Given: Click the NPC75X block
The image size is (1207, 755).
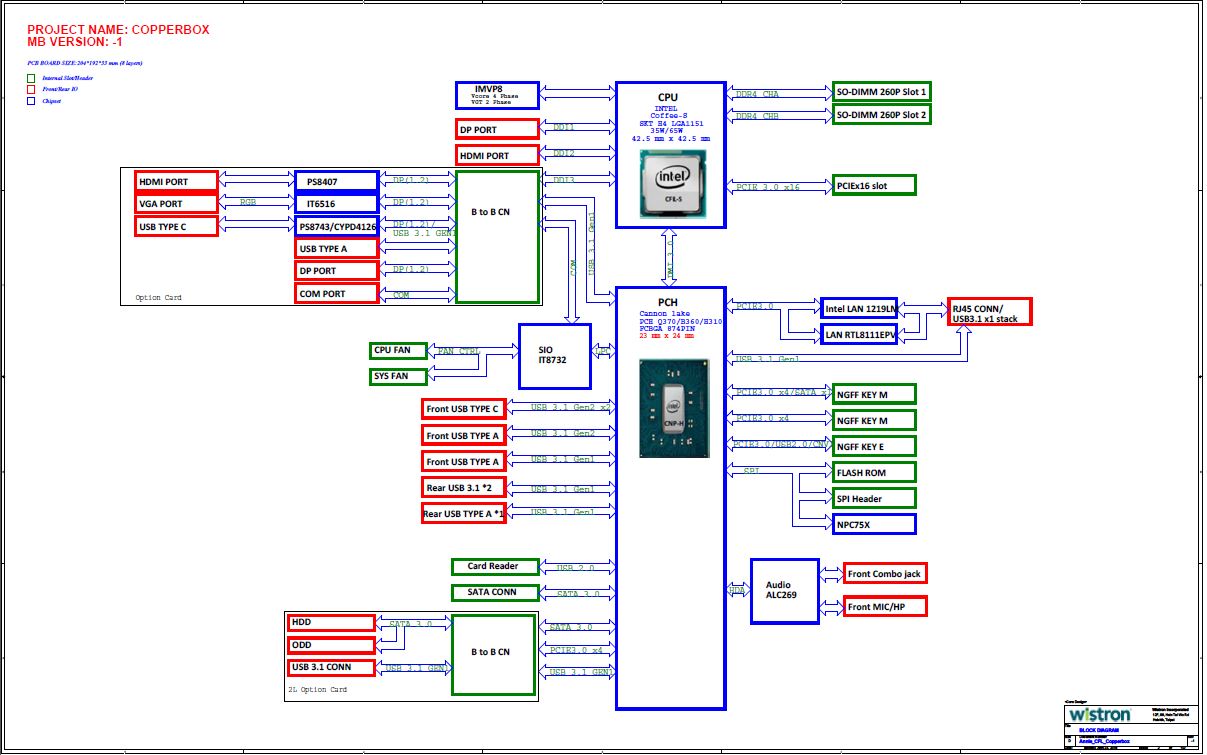Looking at the screenshot, I should (874, 523).
